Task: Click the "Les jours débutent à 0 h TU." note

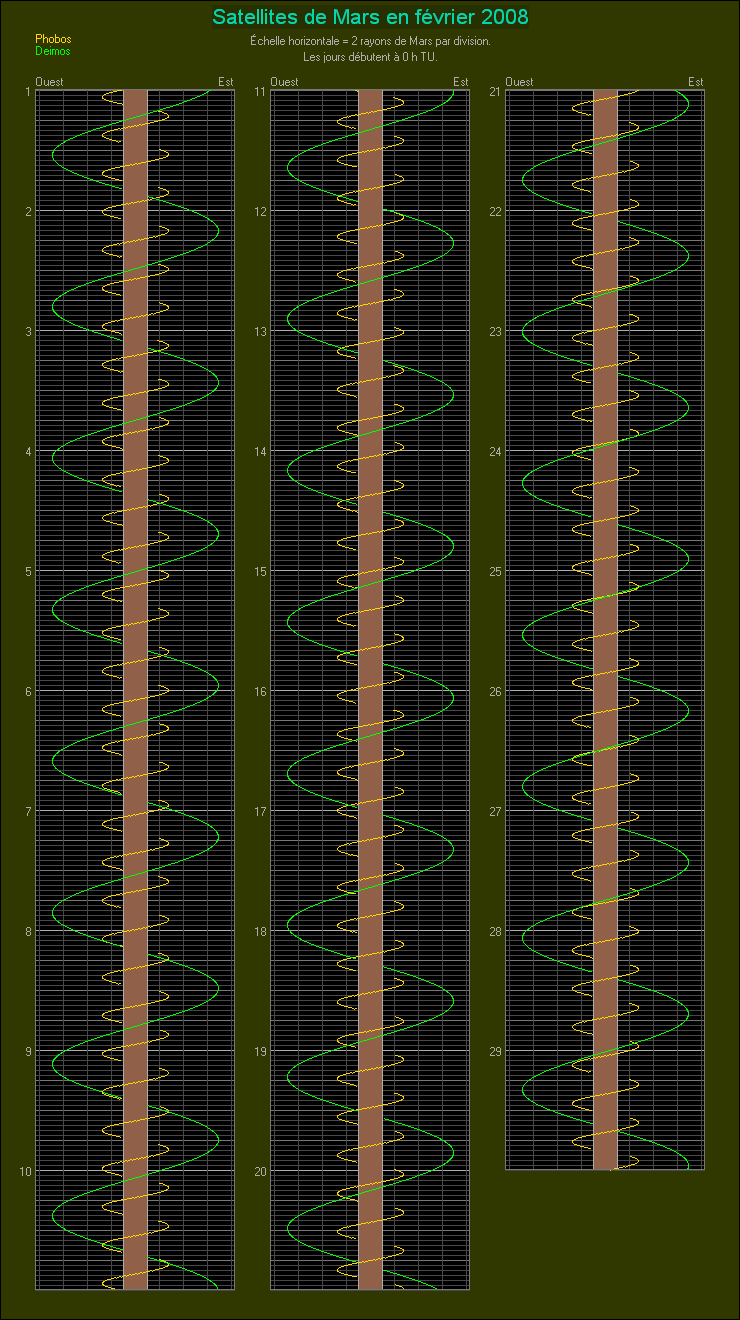Action: pyautogui.click(x=370, y=56)
